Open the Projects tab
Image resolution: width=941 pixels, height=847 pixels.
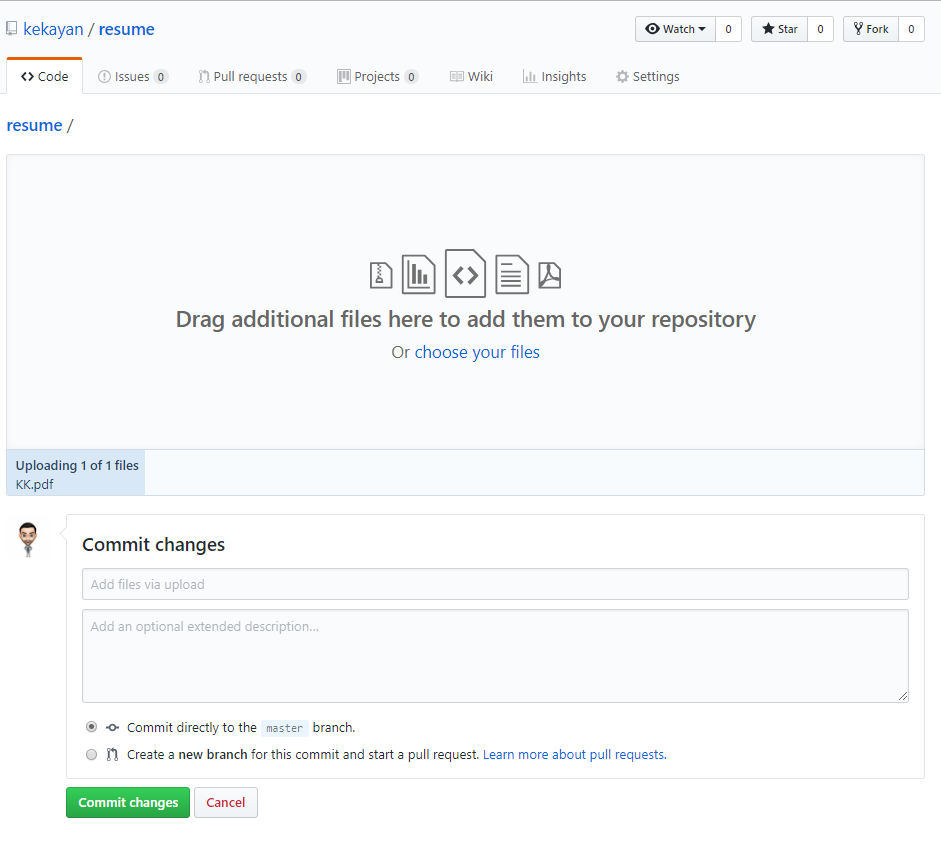(x=377, y=76)
